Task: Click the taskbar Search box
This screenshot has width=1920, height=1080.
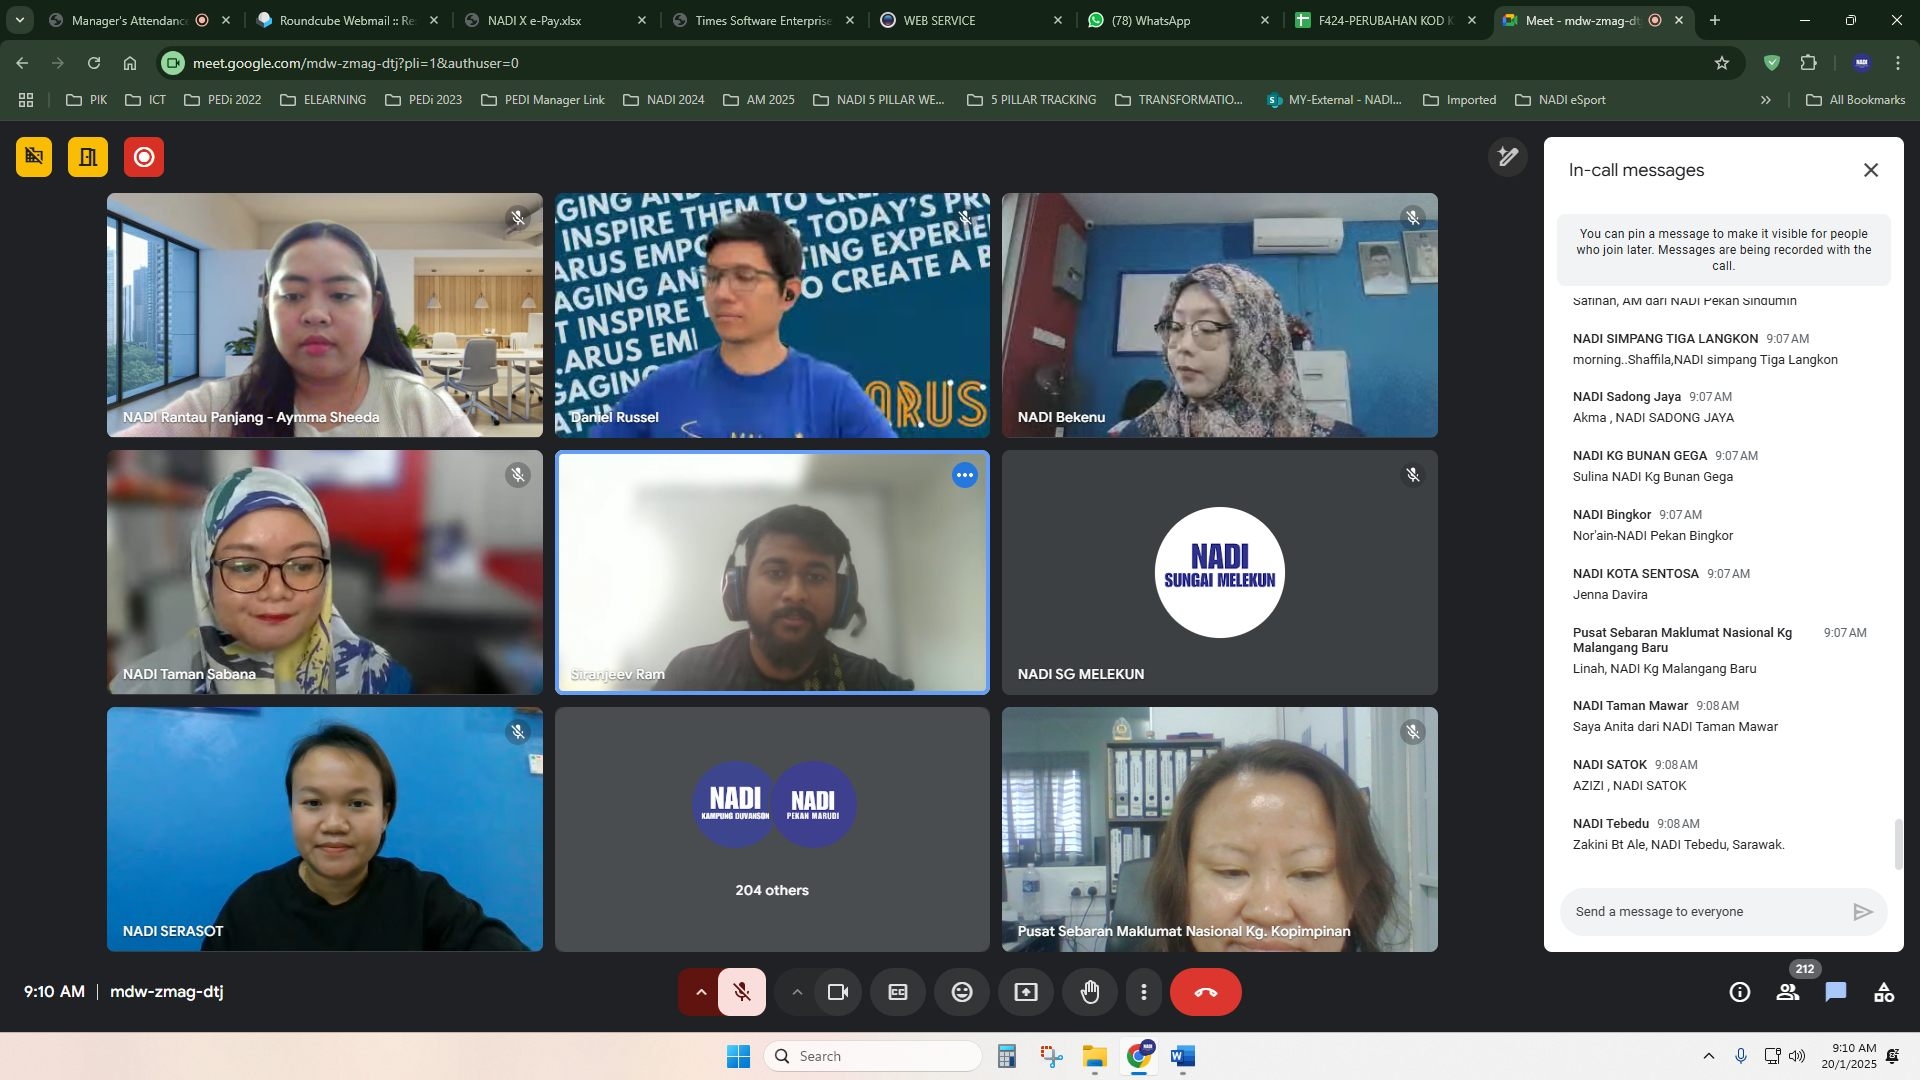Action: [x=873, y=1056]
